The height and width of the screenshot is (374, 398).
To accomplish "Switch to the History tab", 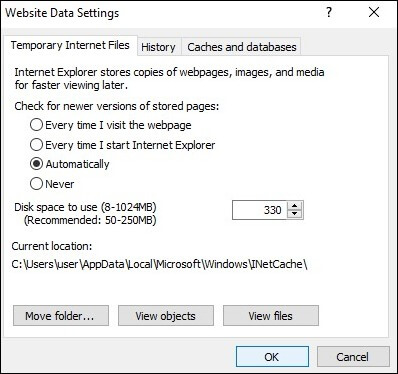I will coord(158,47).
